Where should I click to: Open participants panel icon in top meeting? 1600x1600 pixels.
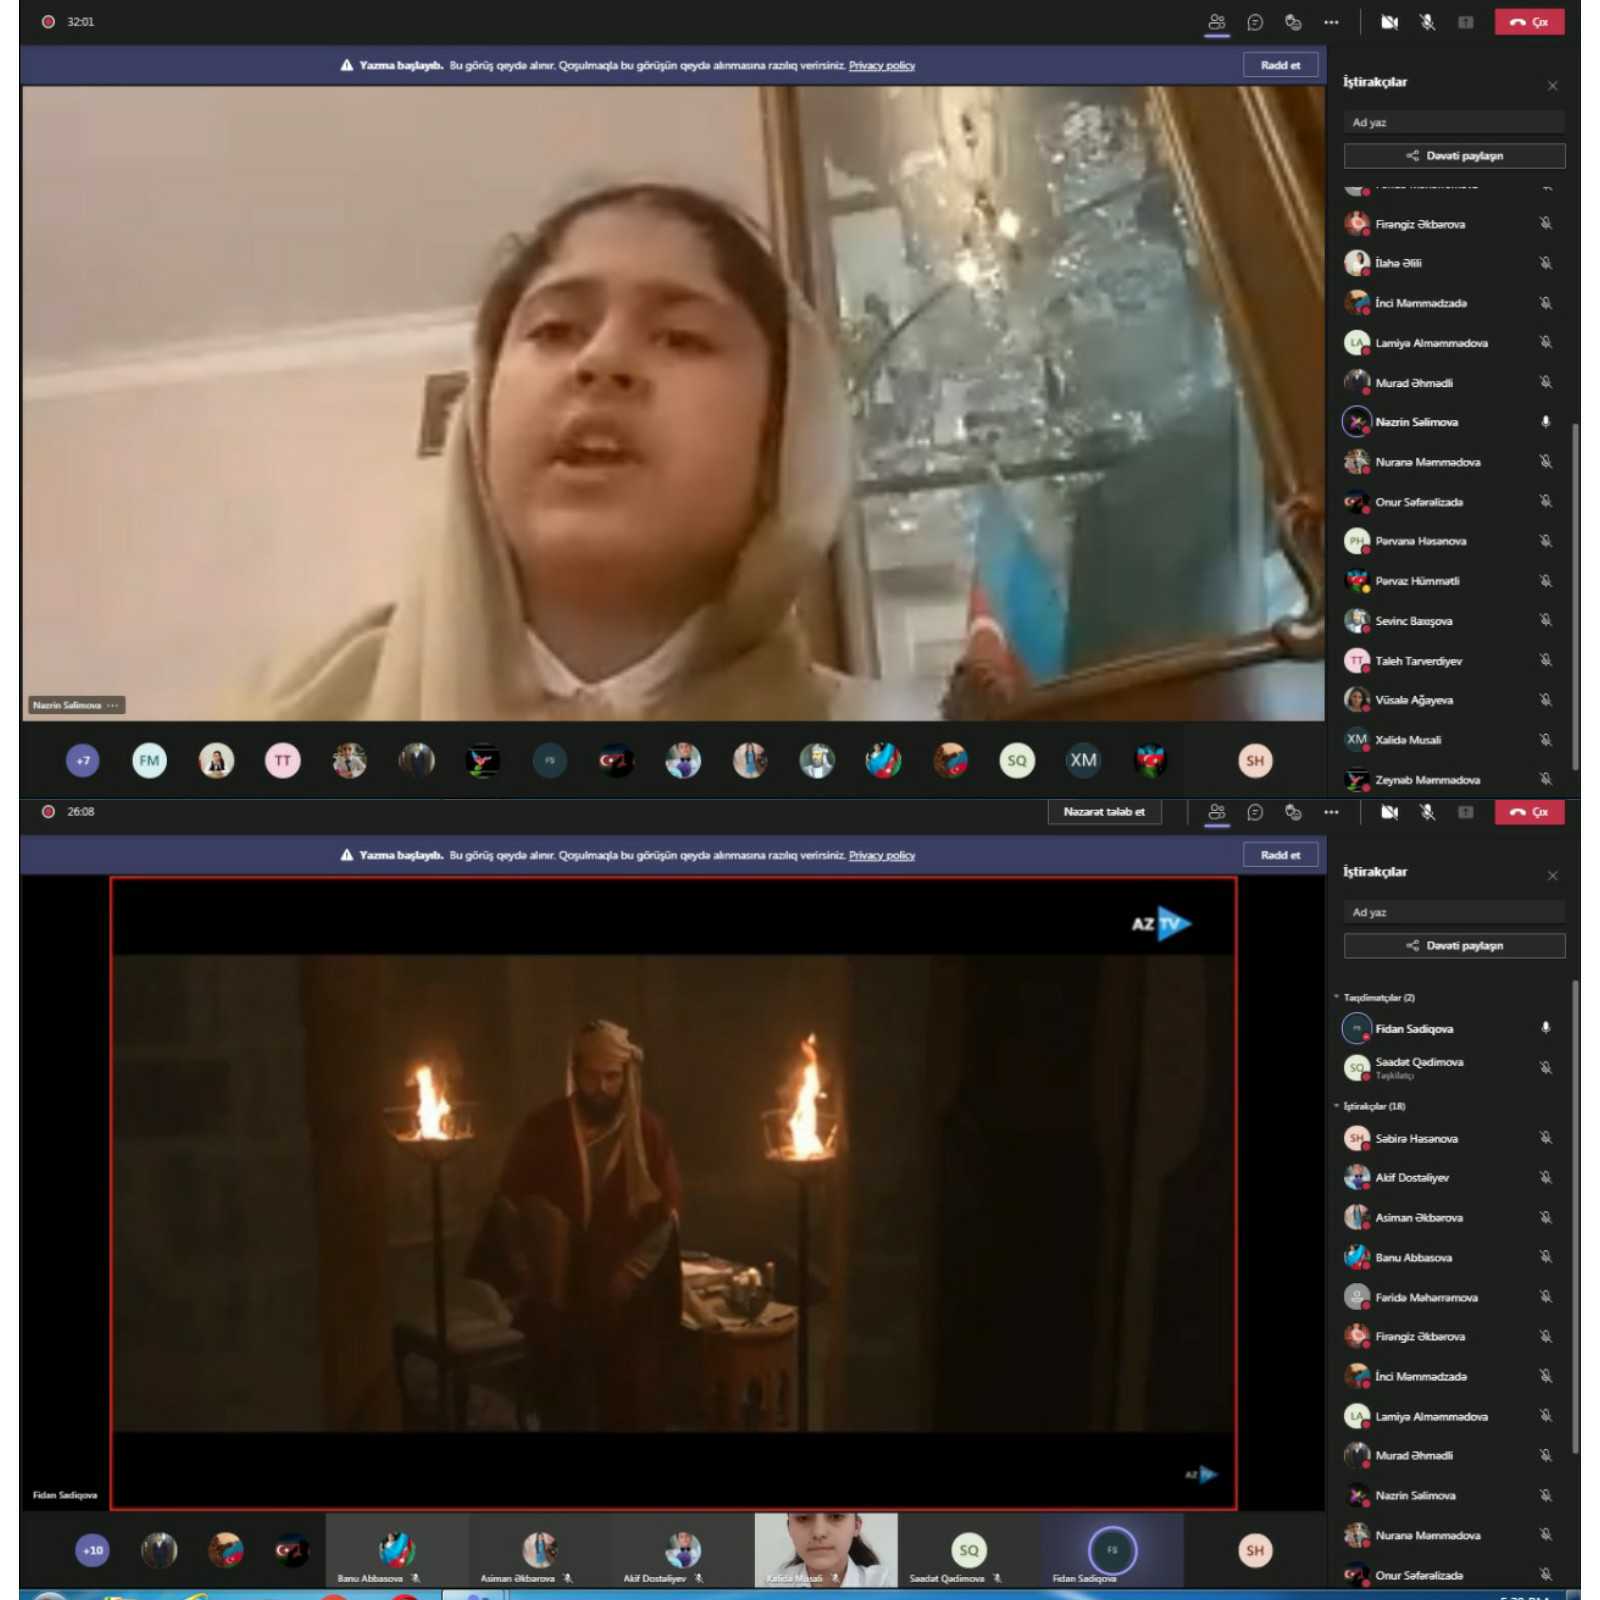click(x=1217, y=22)
